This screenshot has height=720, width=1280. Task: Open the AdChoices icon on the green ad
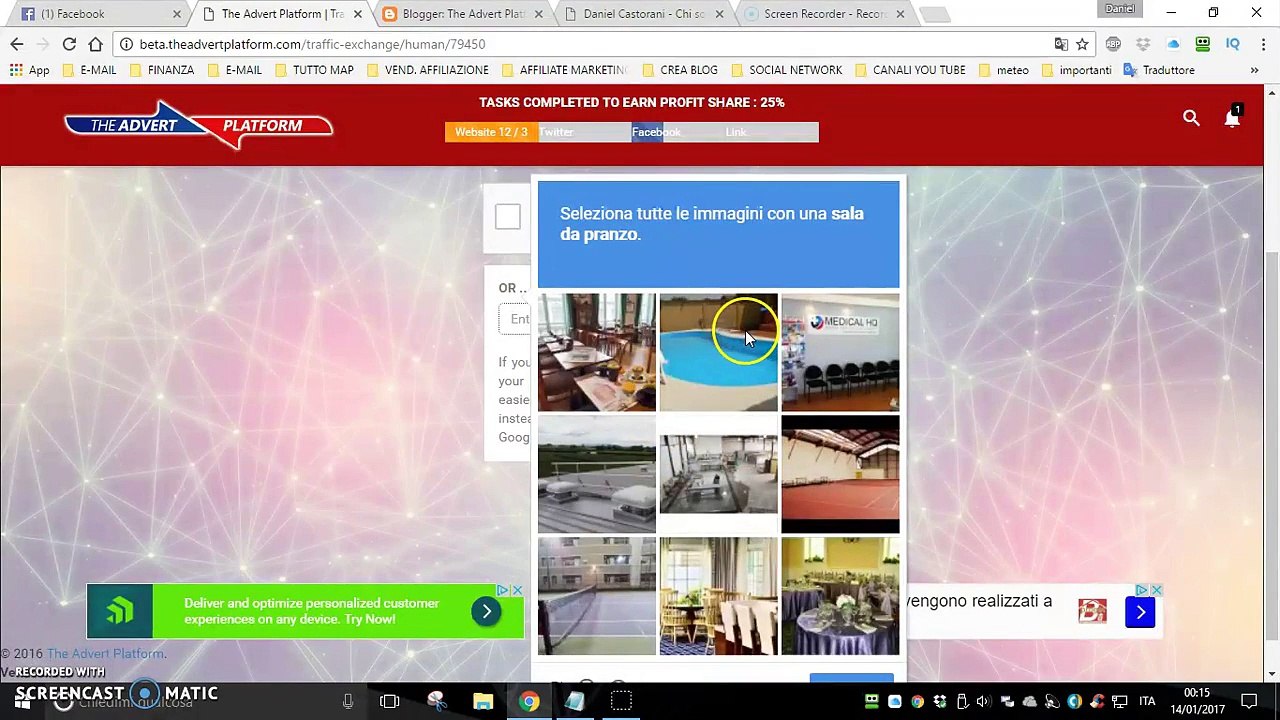click(x=503, y=590)
